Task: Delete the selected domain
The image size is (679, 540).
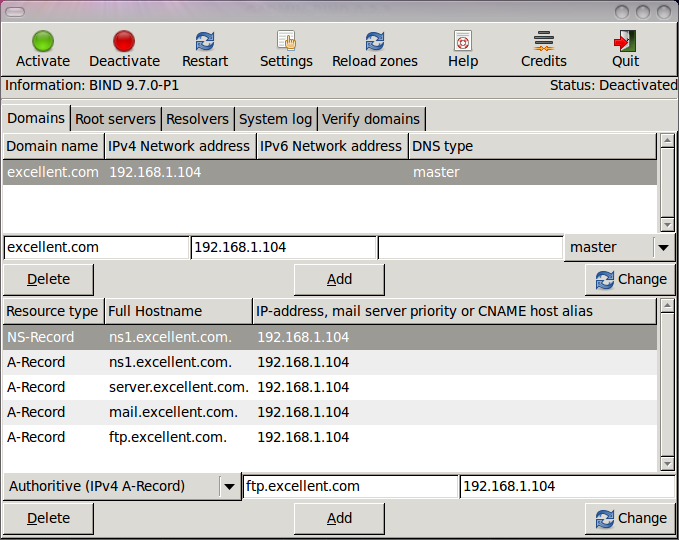Action: (48, 279)
